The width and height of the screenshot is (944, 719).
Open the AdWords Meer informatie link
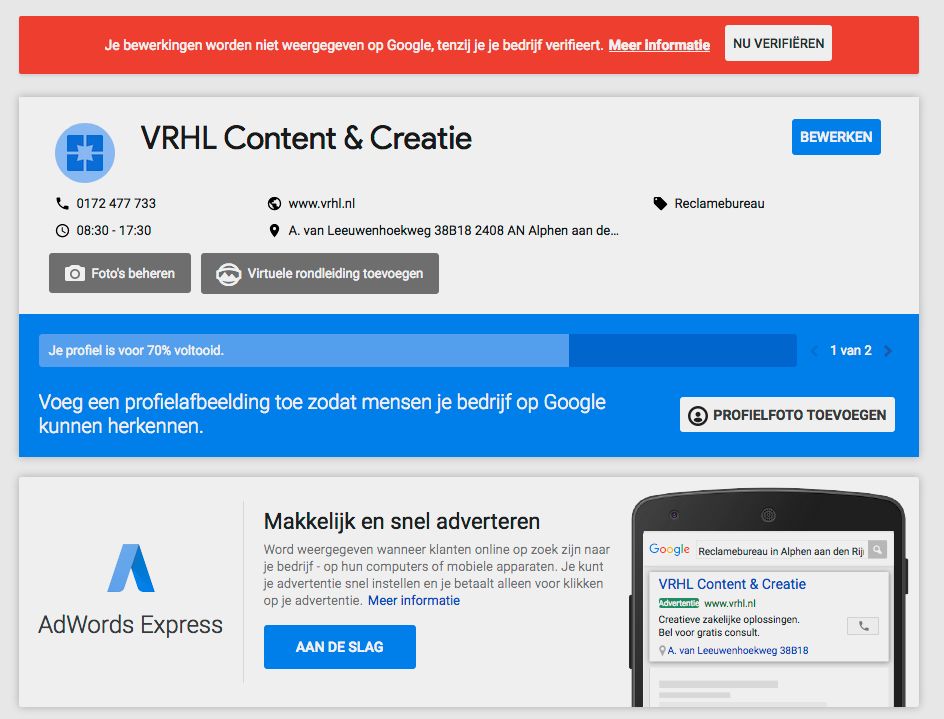(x=414, y=601)
